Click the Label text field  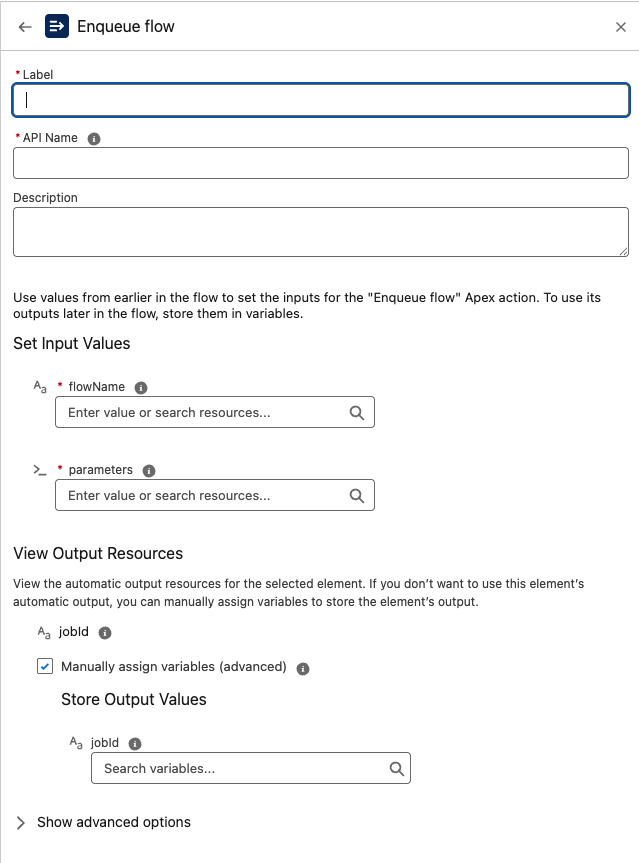pos(320,100)
